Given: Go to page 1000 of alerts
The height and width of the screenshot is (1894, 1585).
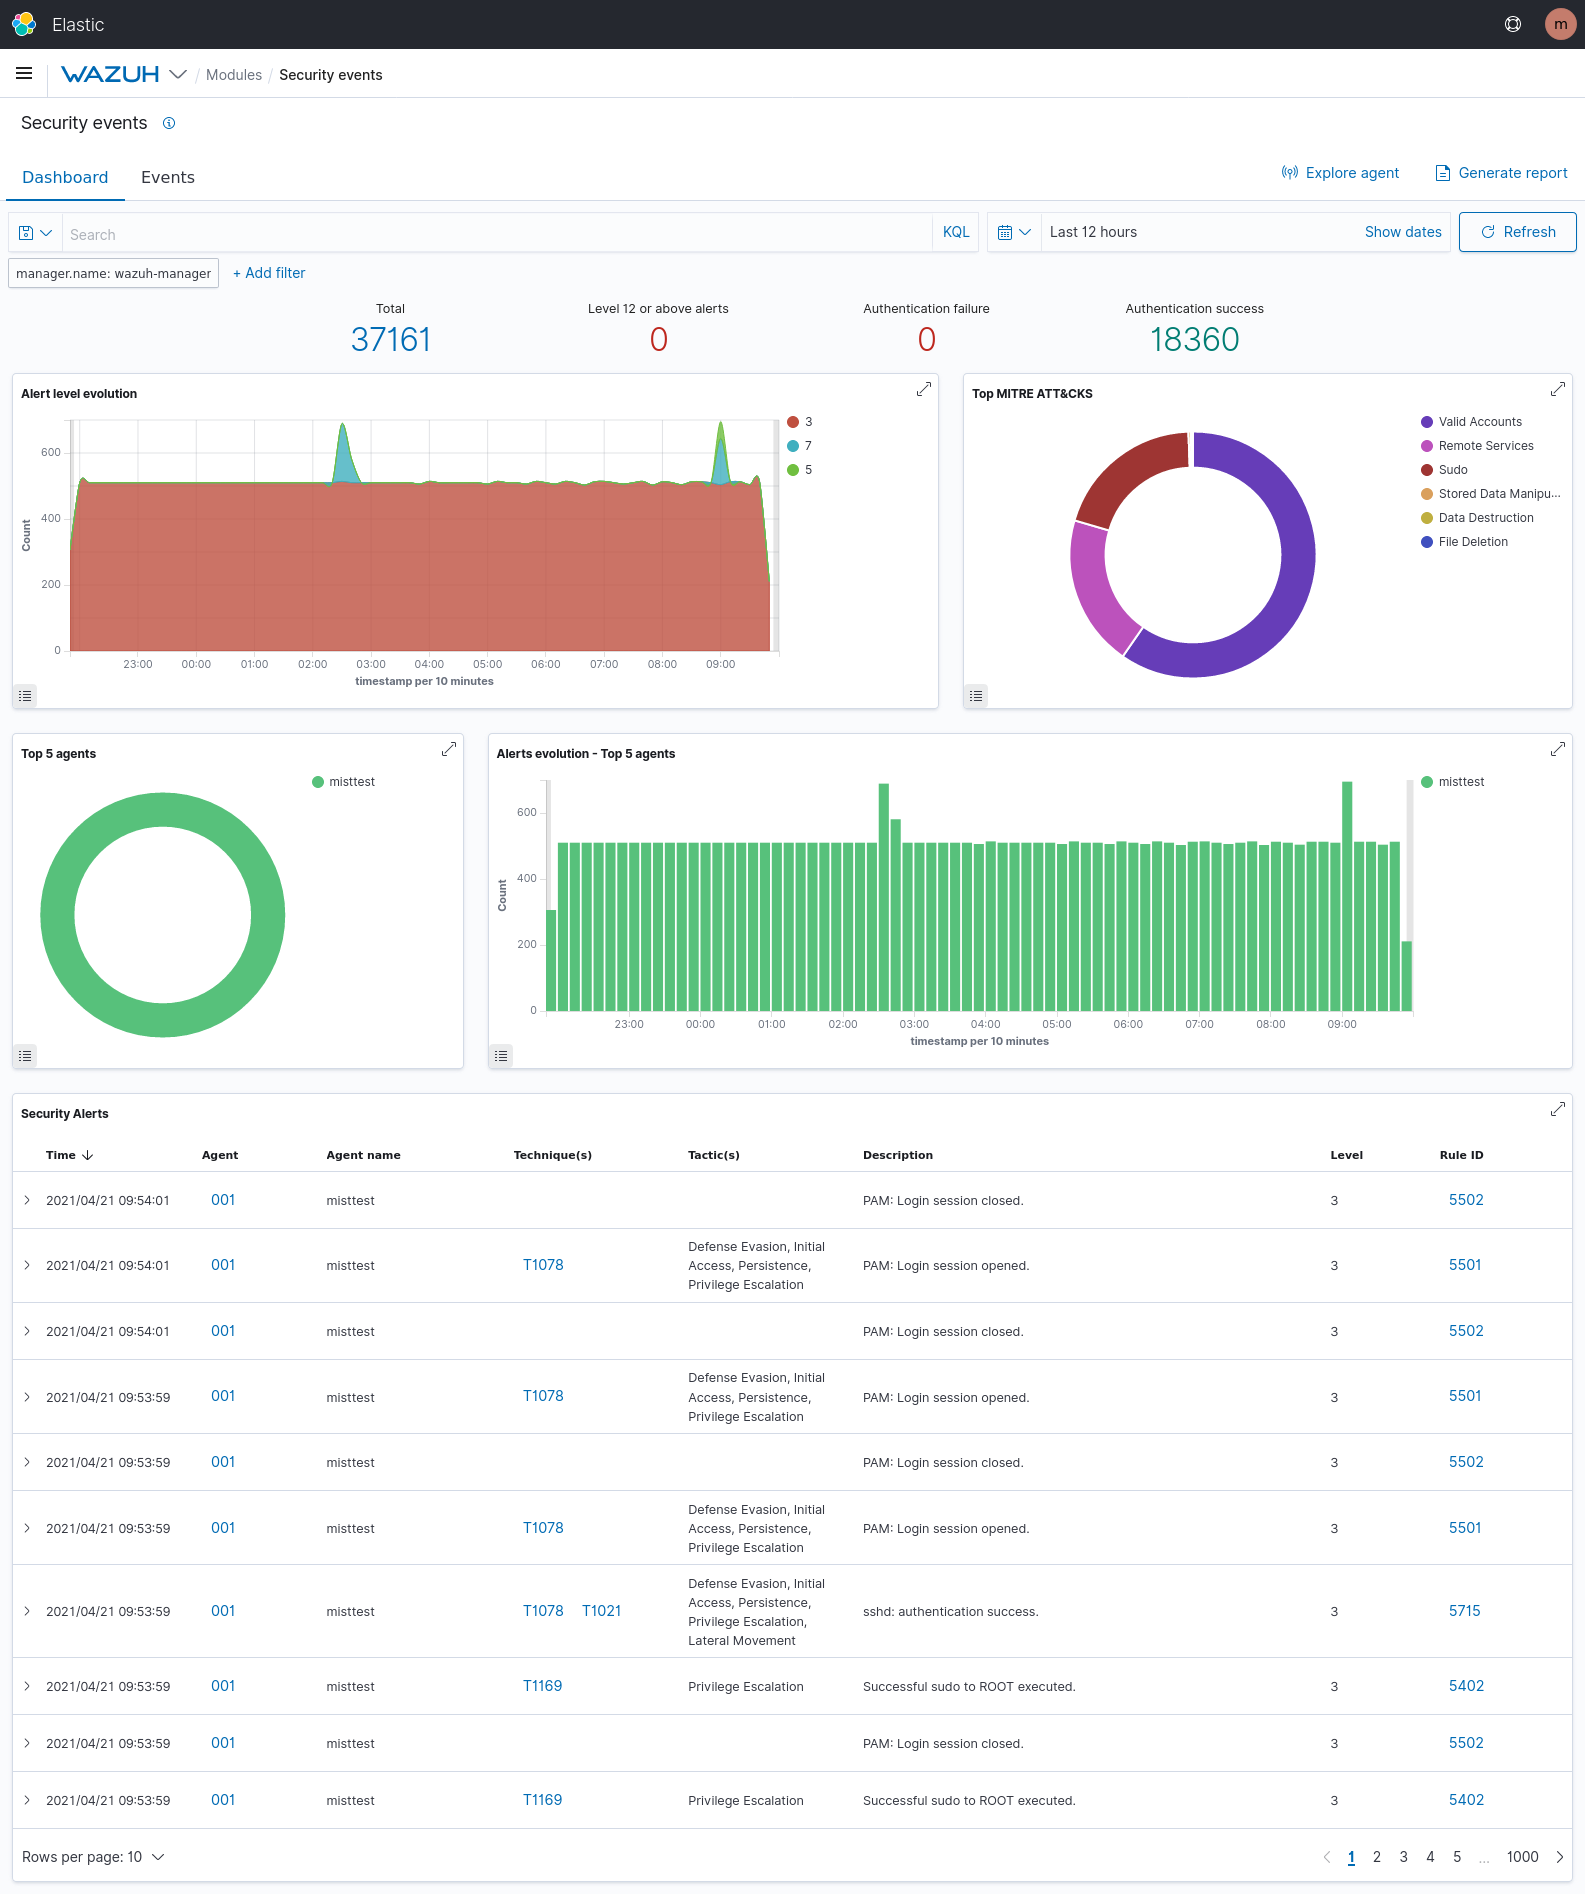Looking at the screenshot, I should (x=1522, y=1857).
